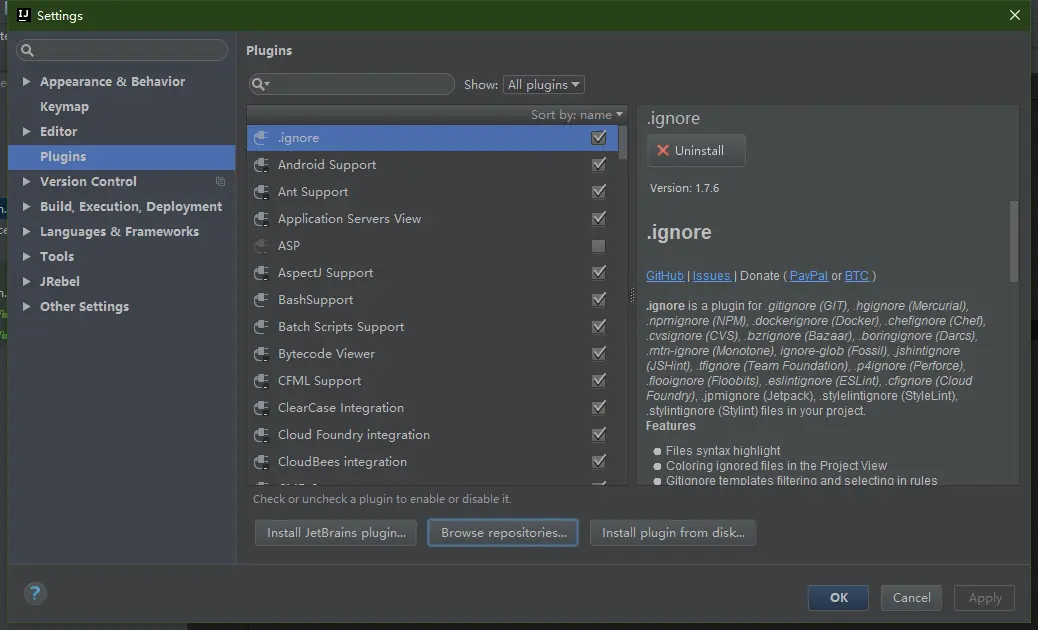Click the .ignore plugin icon
The width and height of the screenshot is (1038, 630).
(261, 138)
